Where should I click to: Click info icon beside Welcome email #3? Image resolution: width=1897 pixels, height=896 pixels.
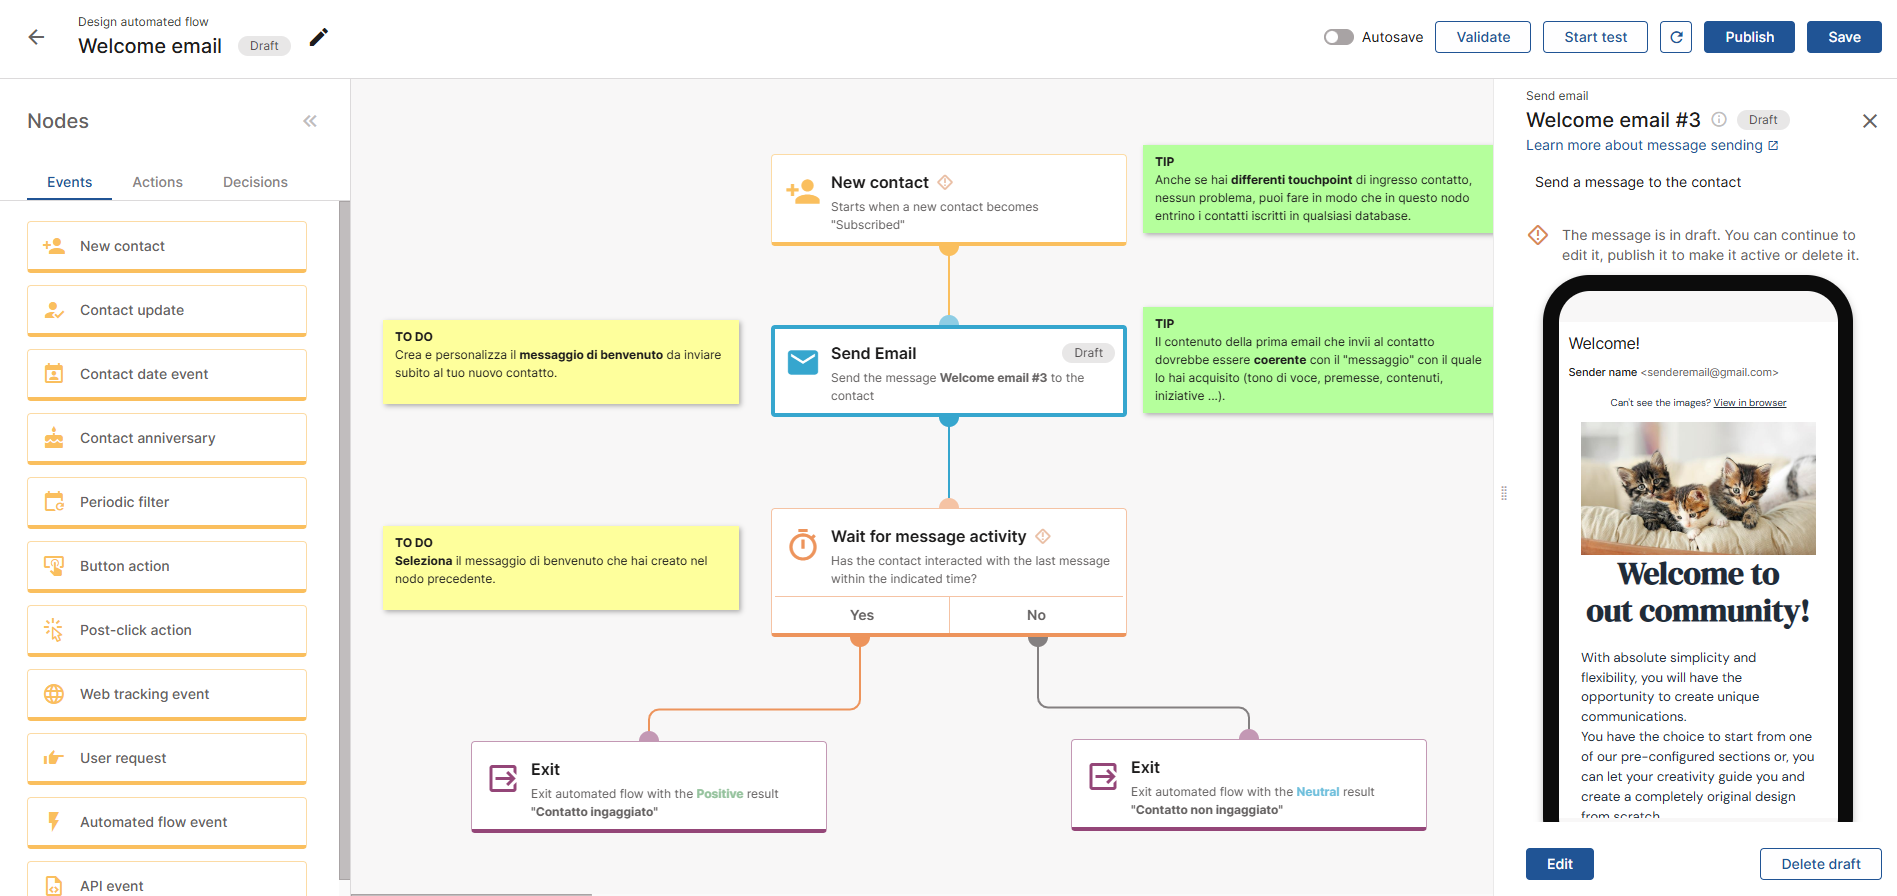coord(1719,120)
